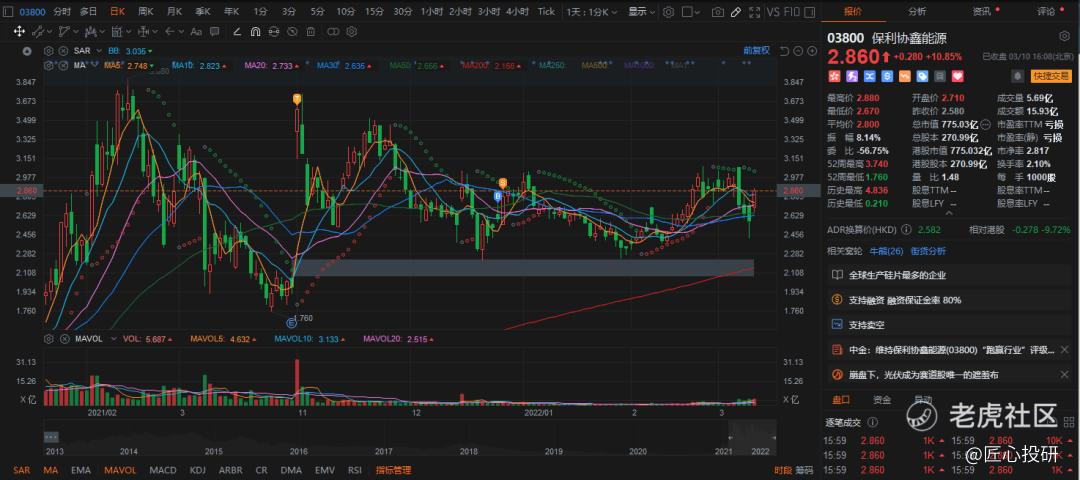The image size is (1080, 480).
Task: Switch to 分时 intraday chart
Action: pos(61,12)
